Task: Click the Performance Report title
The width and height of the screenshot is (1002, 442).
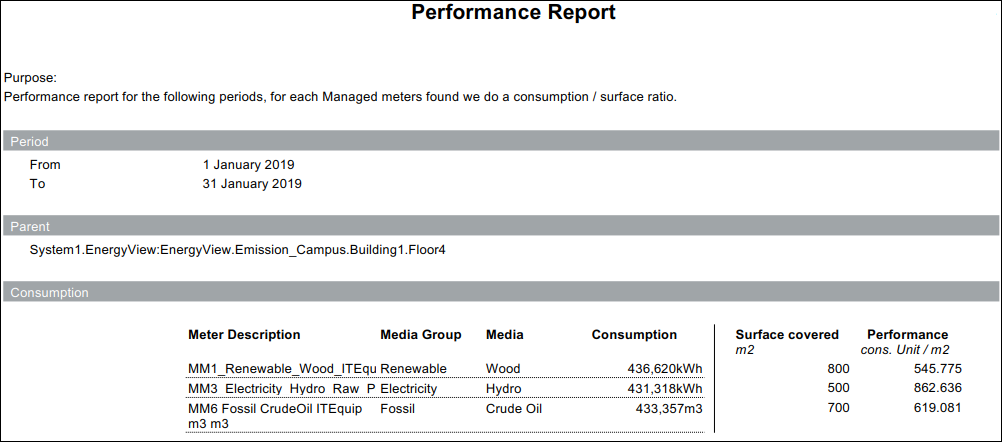Action: [x=513, y=13]
